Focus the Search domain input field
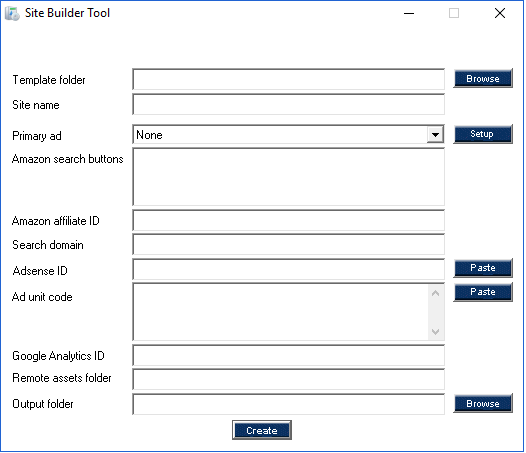526x453 pixels. [x=288, y=245]
